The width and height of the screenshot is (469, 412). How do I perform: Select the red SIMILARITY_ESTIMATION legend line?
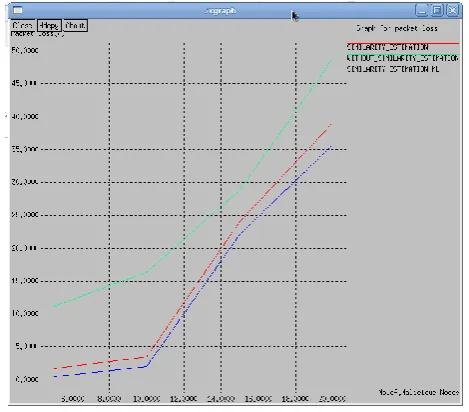tap(403, 43)
